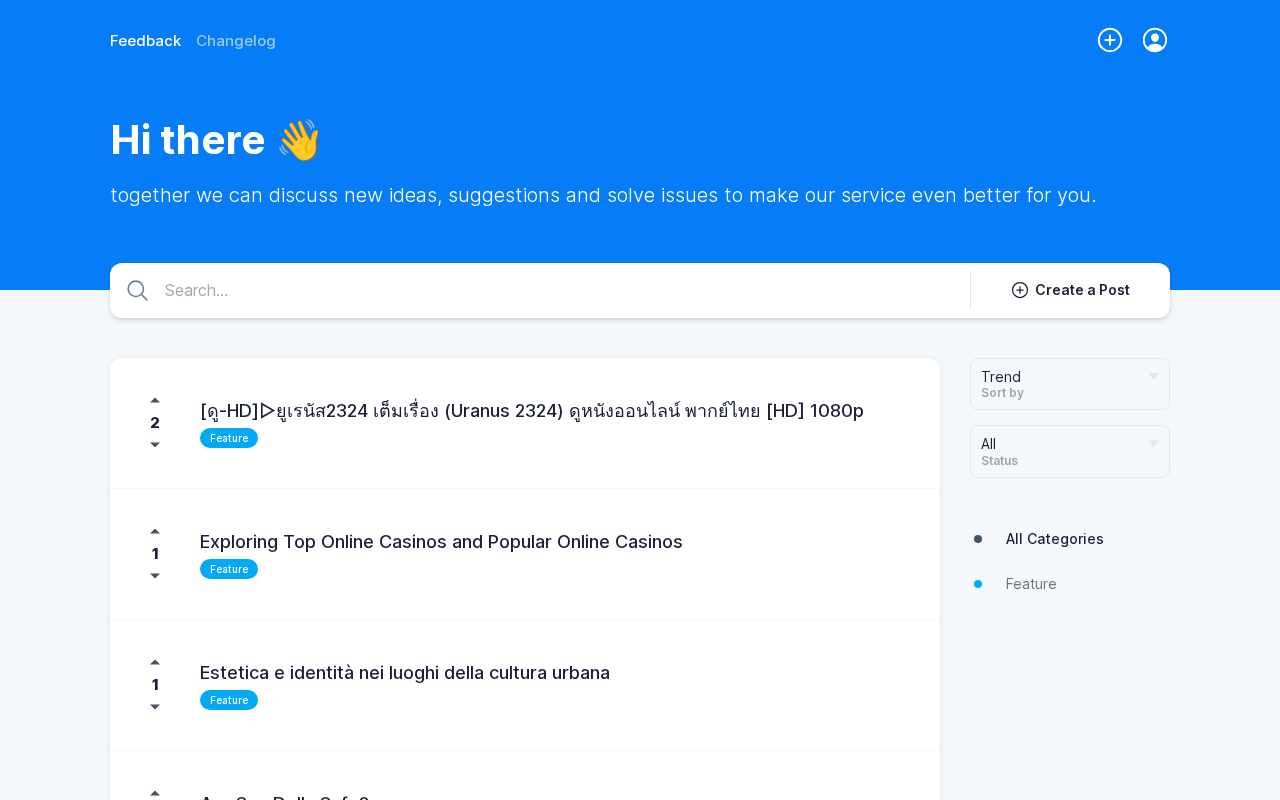The width and height of the screenshot is (1280, 800).
Task: Filter by the Feature category
Action: pyautogui.click(x=1031, y=584)
